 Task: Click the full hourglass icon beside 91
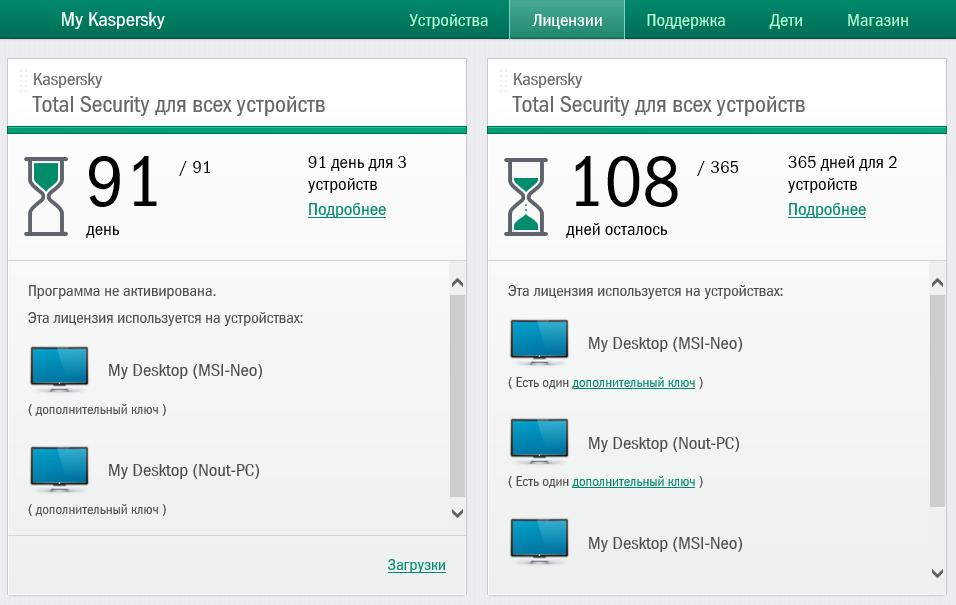(x=46, y=196)
